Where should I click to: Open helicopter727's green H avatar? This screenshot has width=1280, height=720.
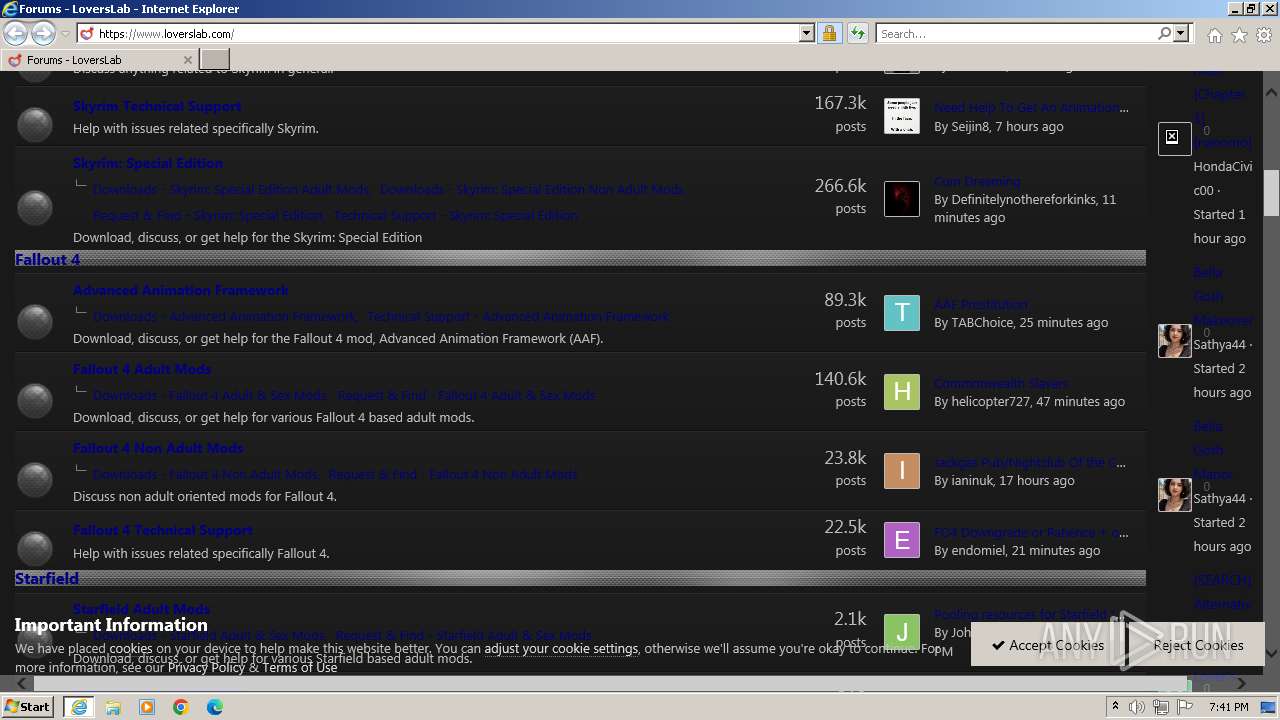tap(902, 392)
